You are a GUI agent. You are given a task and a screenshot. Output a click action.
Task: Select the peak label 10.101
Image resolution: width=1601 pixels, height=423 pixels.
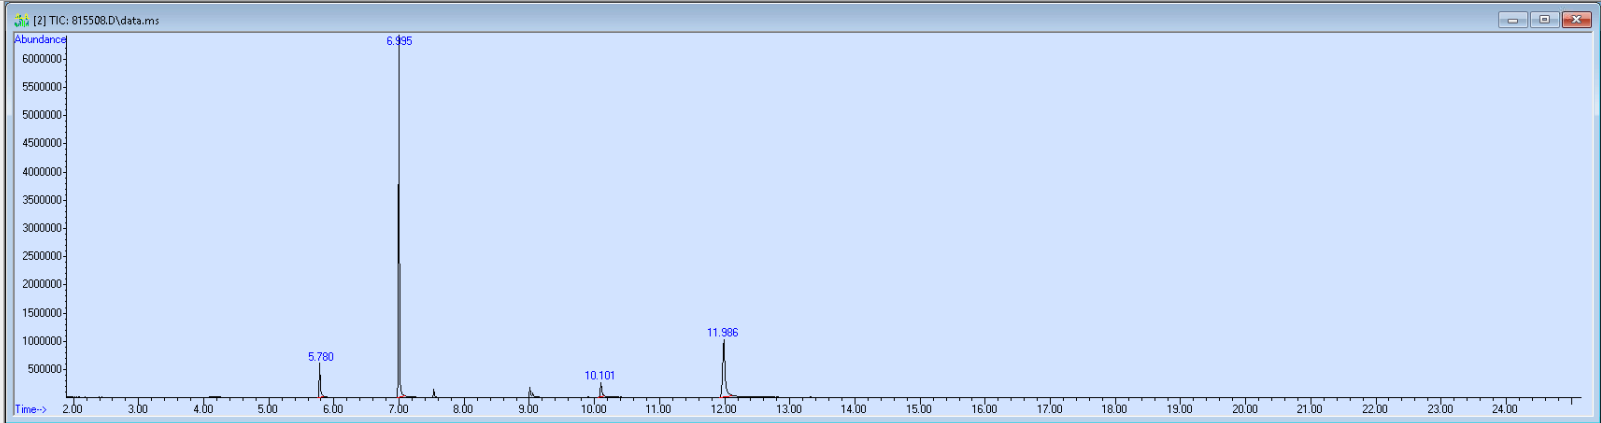coord(600,376)
